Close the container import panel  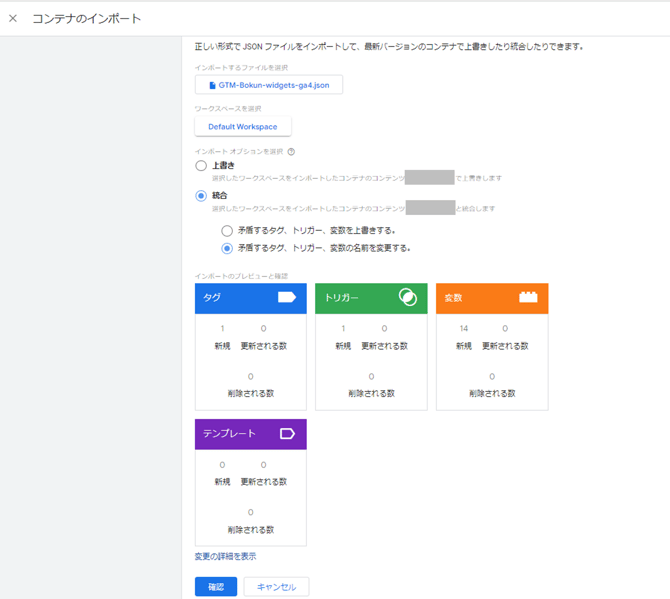tap(13, 18)
